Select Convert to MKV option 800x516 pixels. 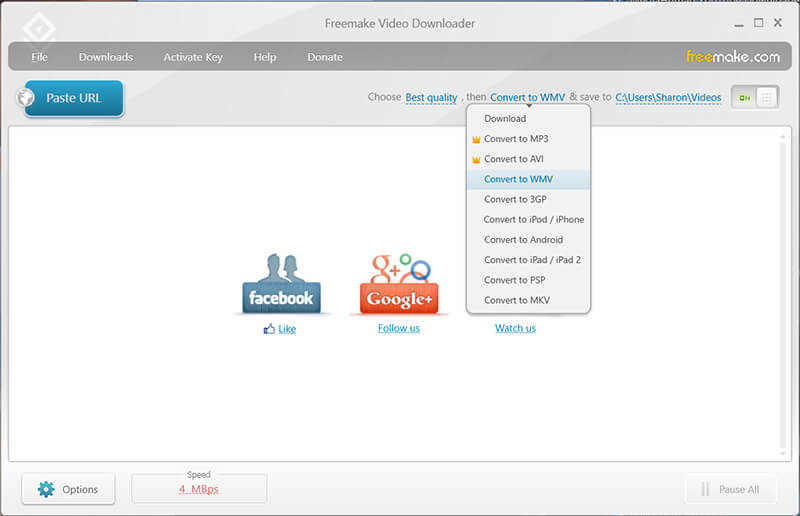[x=528, y=300]
